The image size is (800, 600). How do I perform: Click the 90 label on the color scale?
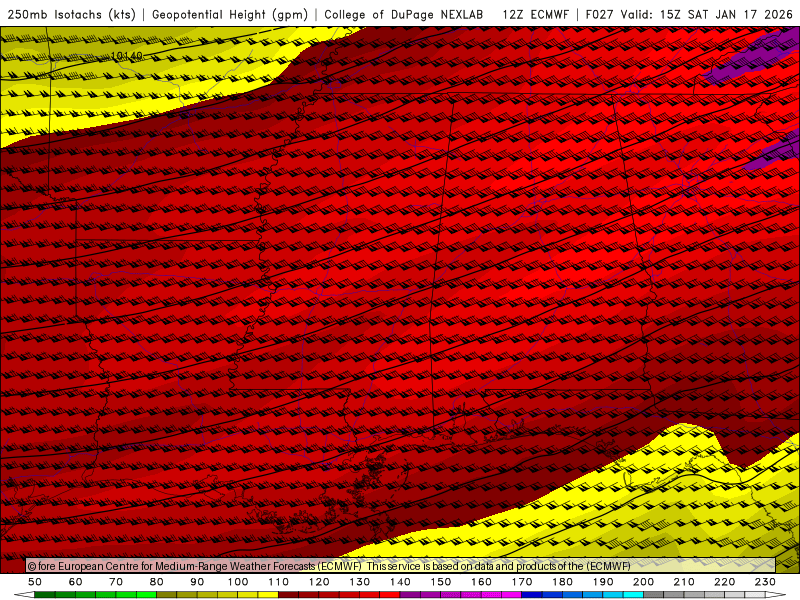point(197,582)
